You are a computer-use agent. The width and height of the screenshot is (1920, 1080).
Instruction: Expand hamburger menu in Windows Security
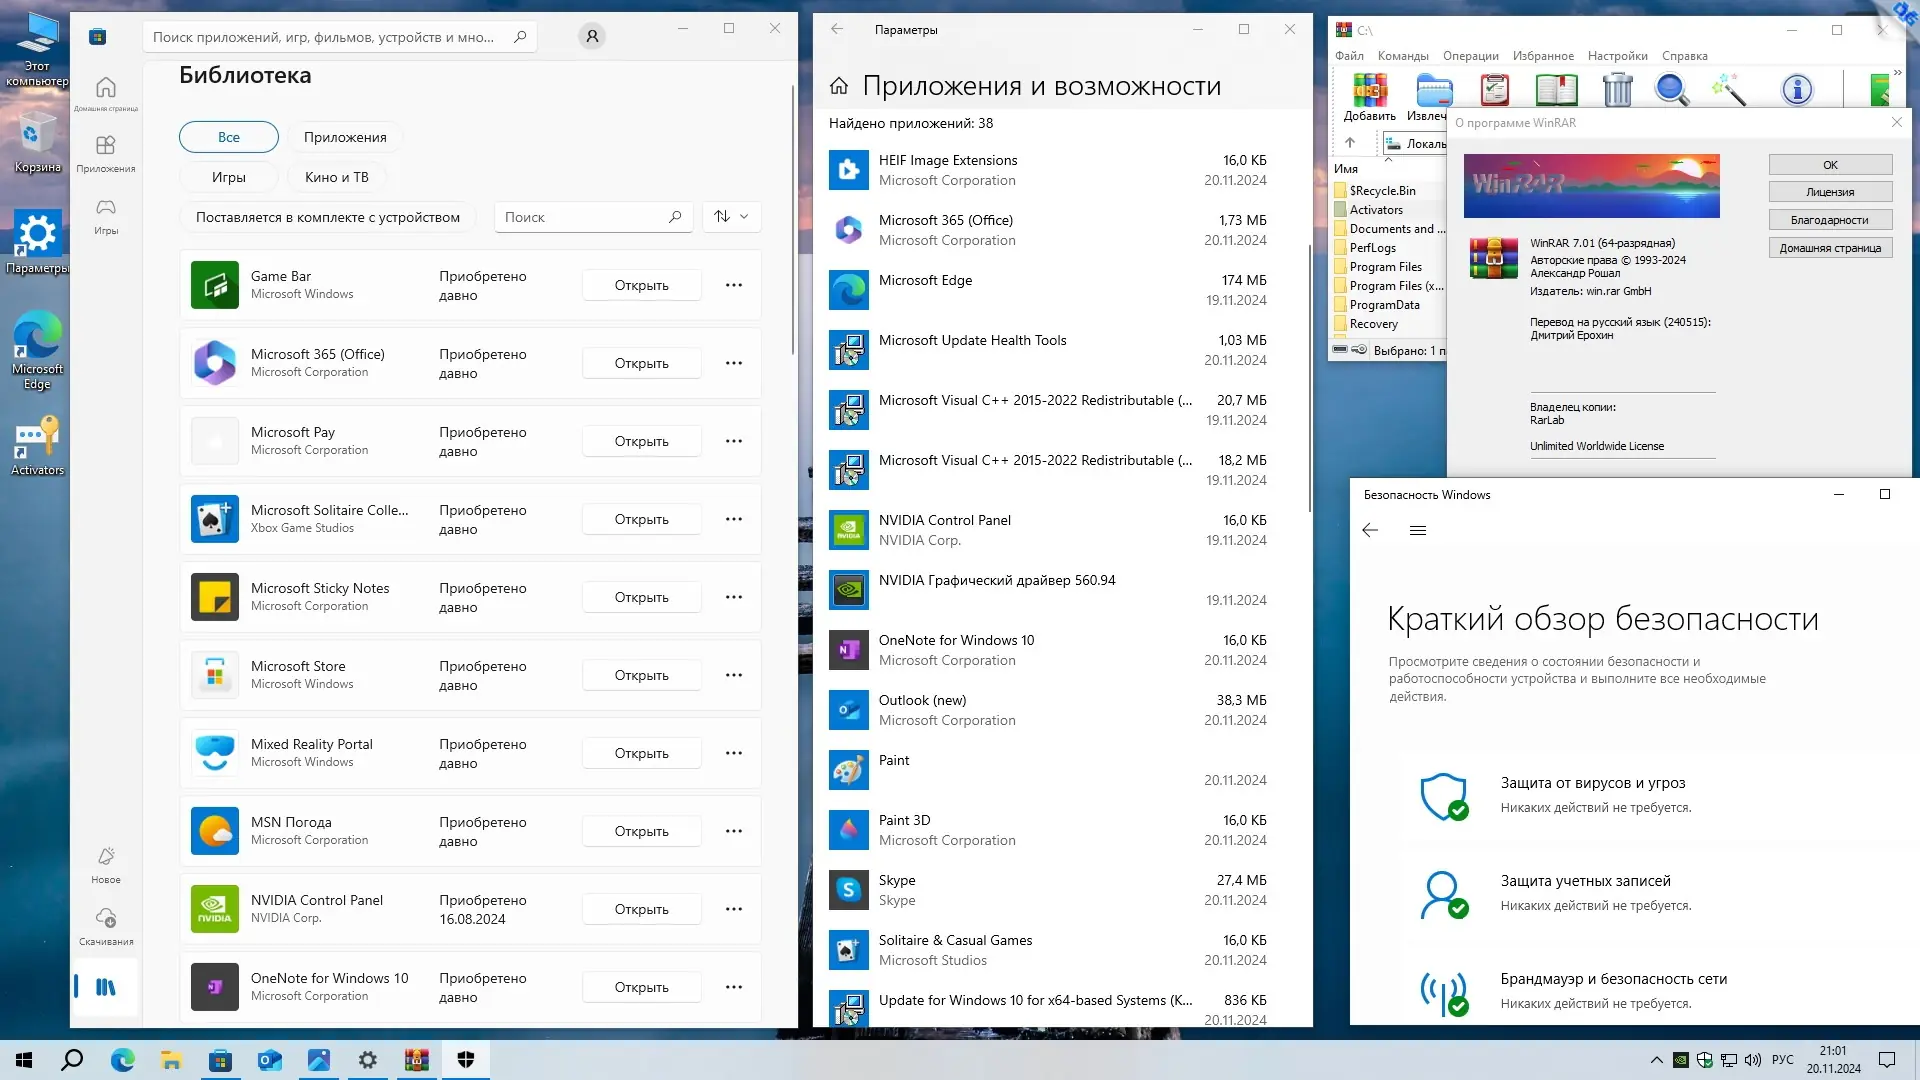(1417, 531)
